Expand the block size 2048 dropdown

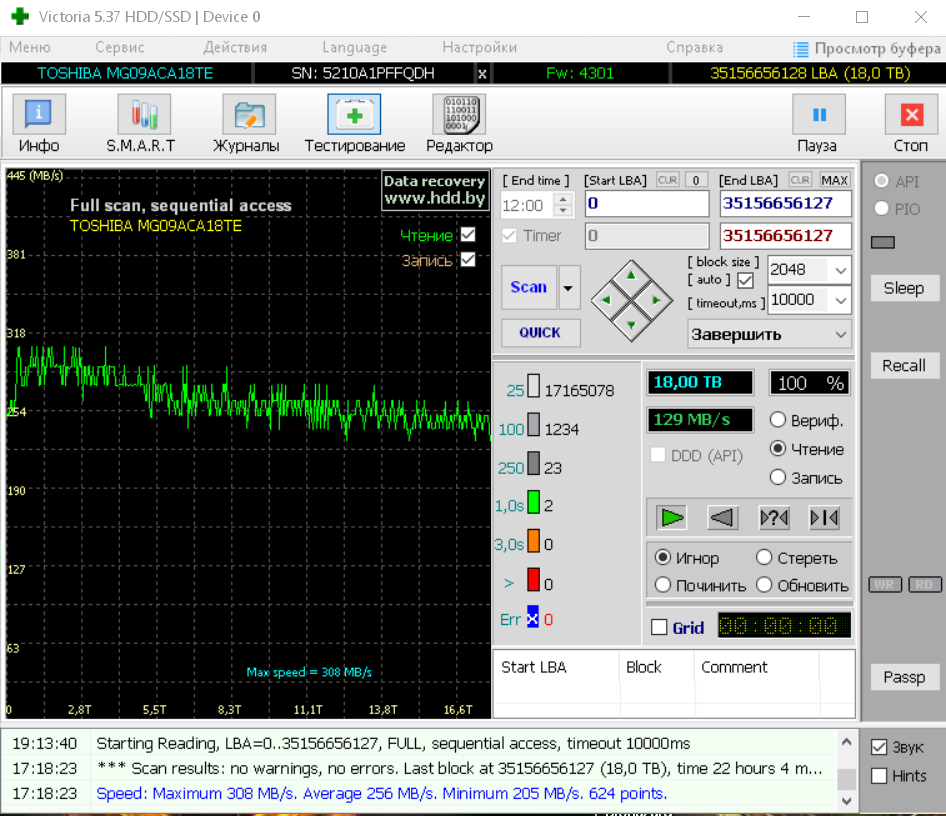[838, 270]
